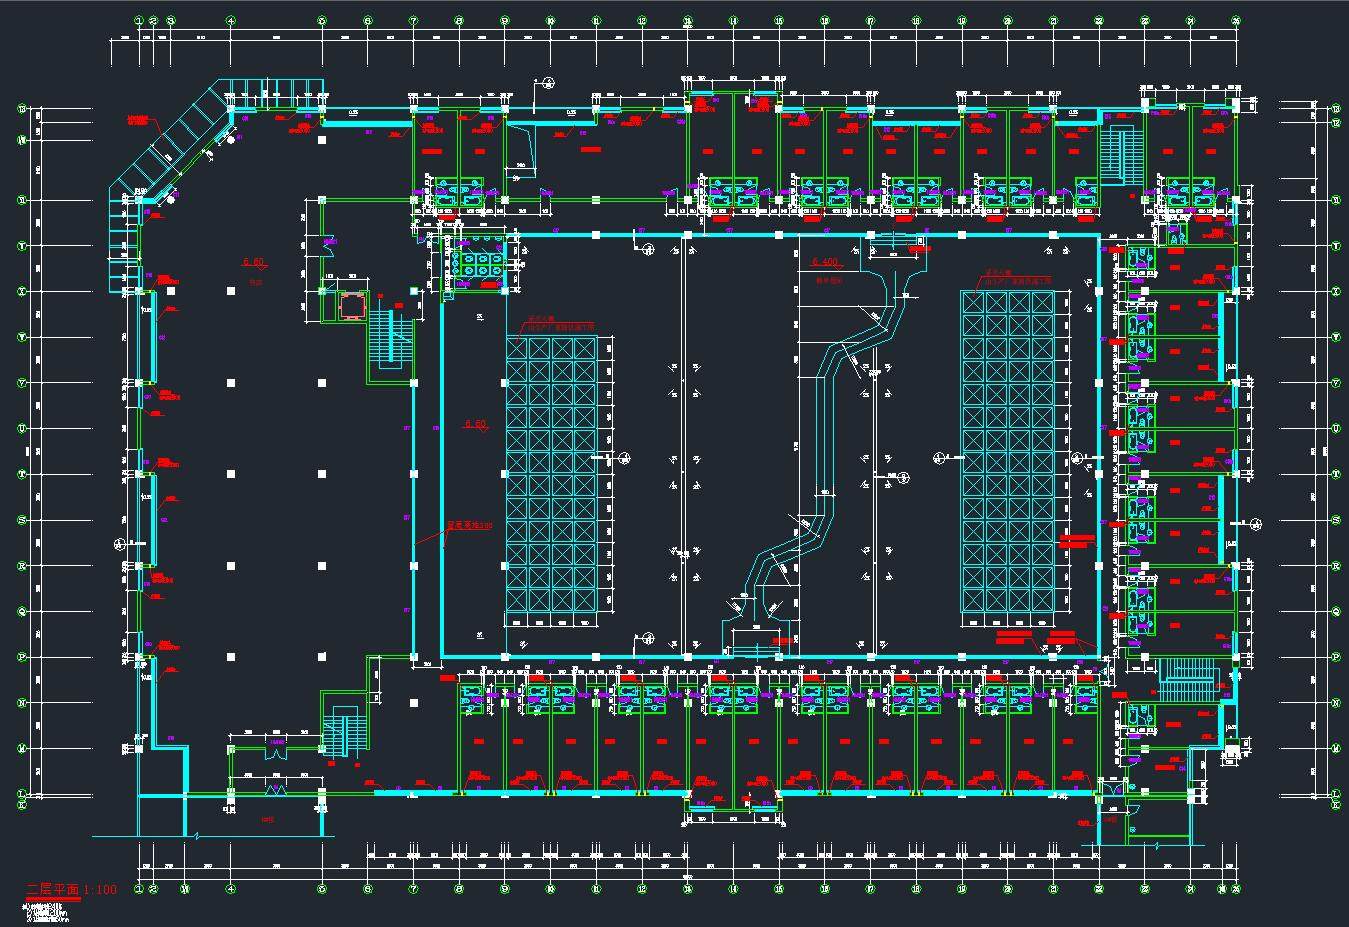Select the red elevator shaft symbol
Image resolution: width=1349 pixels, height=927 pixels.
[x=352, y=305]
